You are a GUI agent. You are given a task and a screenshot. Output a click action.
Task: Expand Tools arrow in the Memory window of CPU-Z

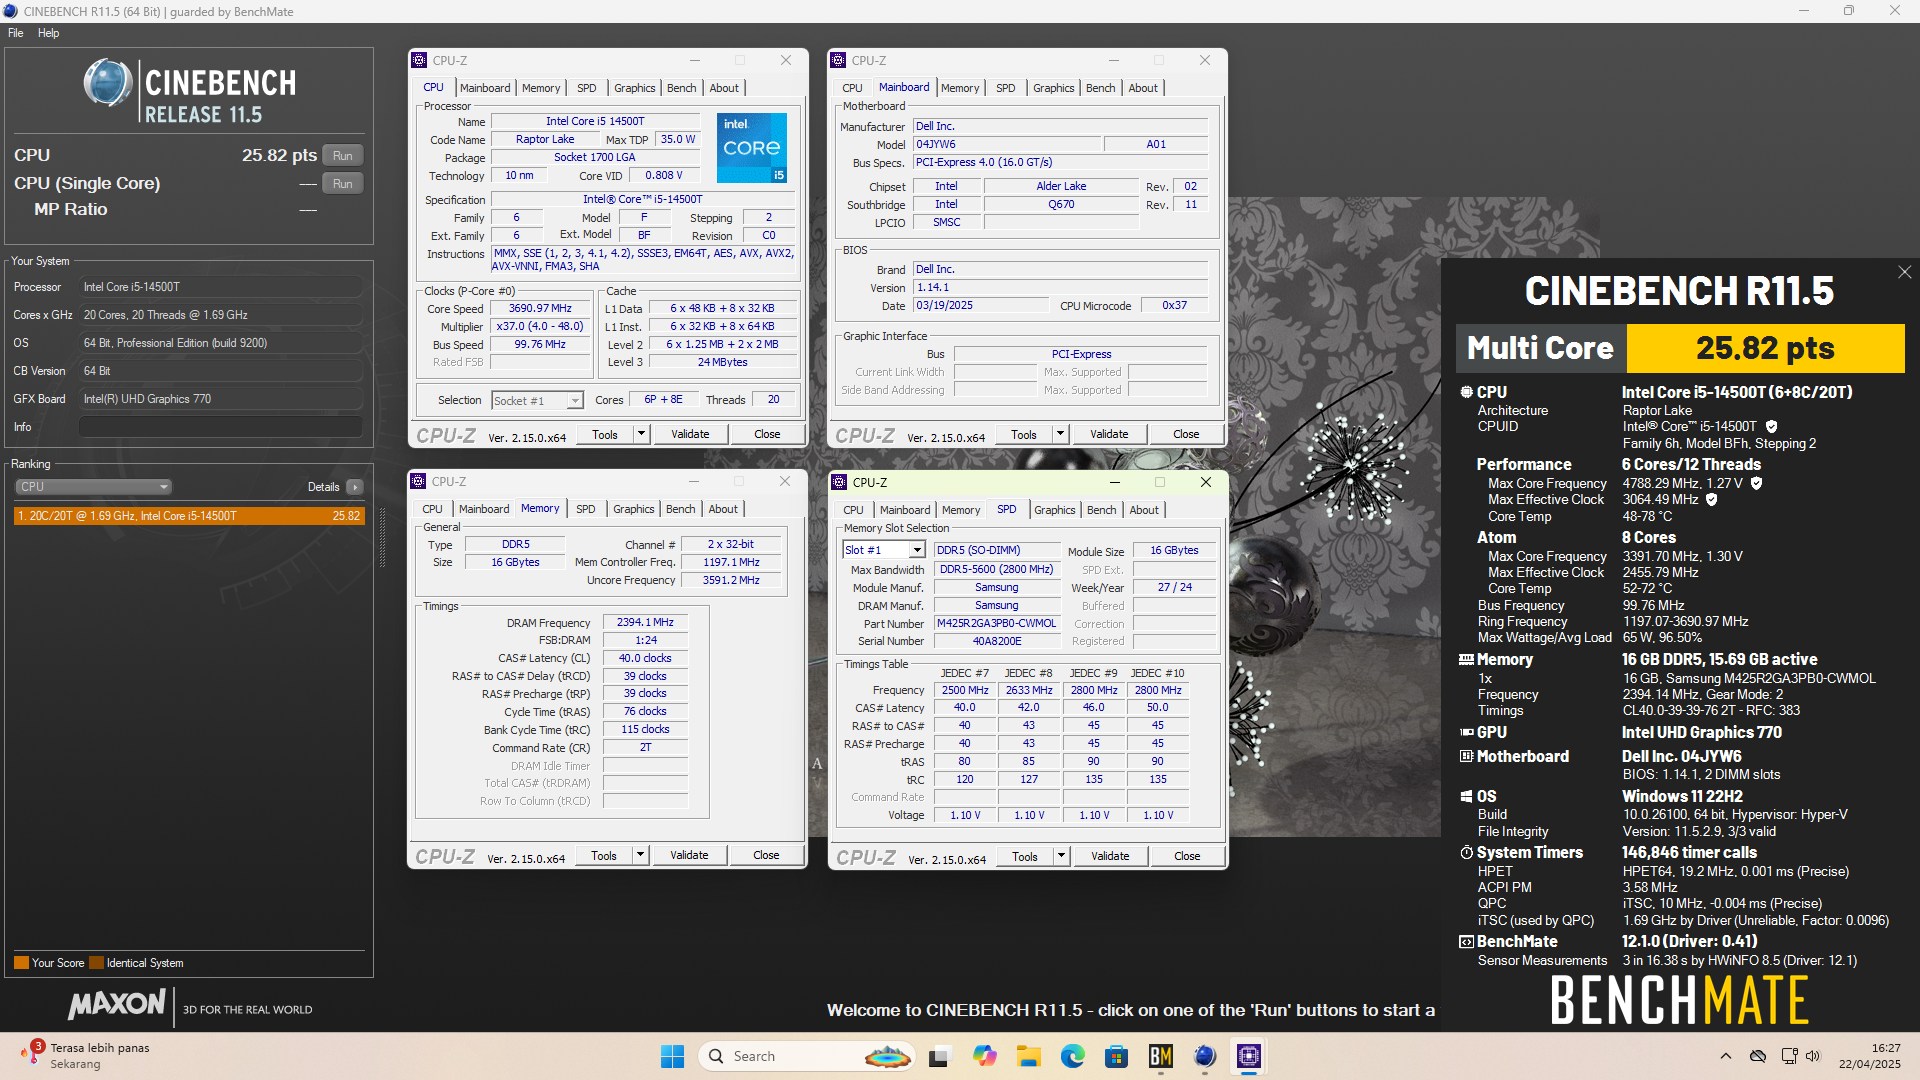point(641,855)
